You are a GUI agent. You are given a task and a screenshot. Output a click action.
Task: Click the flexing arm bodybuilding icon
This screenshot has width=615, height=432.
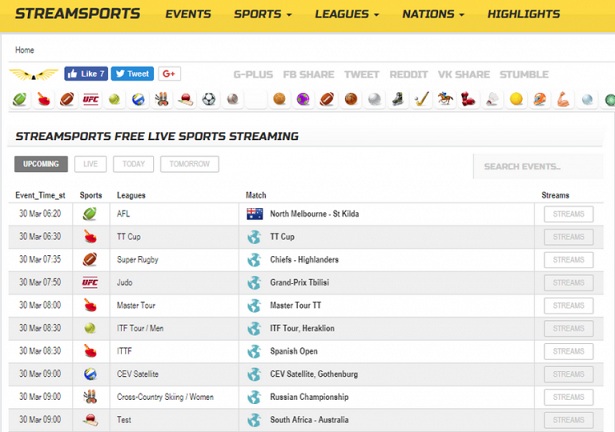(563, 99)
